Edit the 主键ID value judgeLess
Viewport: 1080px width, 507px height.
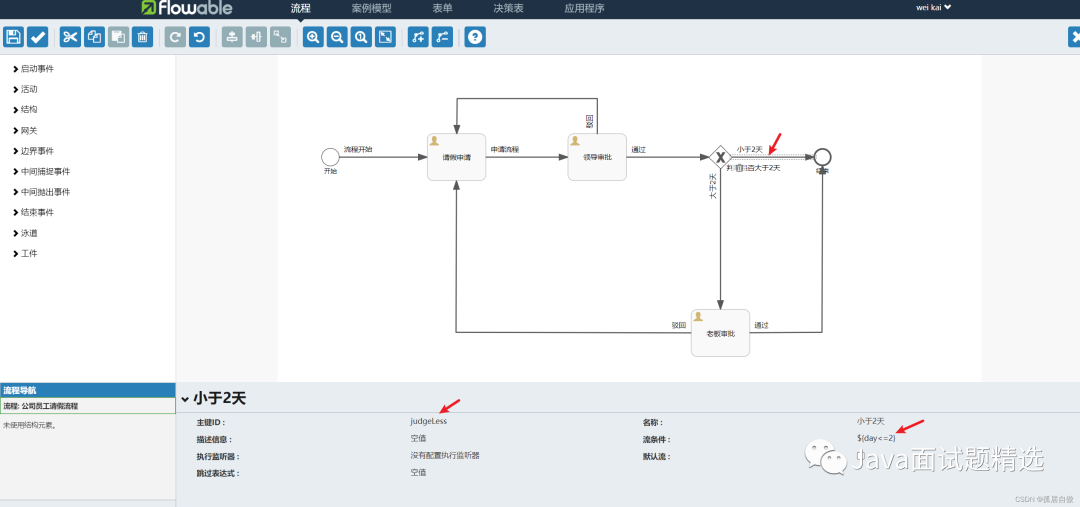pos(428,421)
